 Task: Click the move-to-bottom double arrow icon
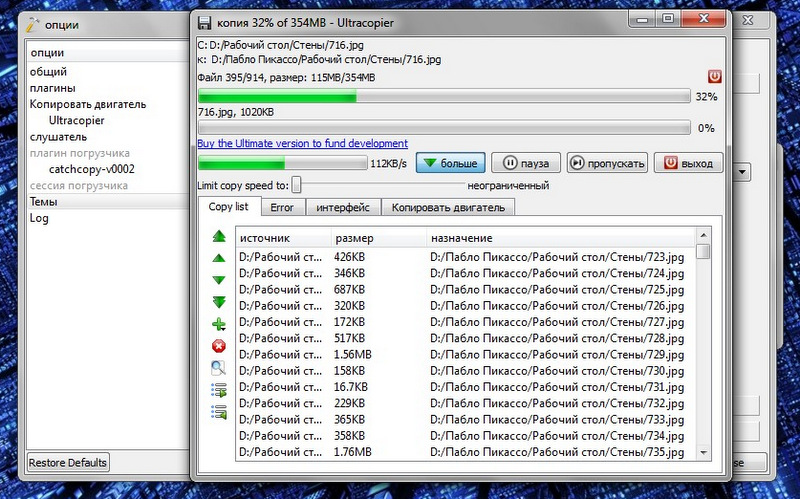tap(219, 302)
